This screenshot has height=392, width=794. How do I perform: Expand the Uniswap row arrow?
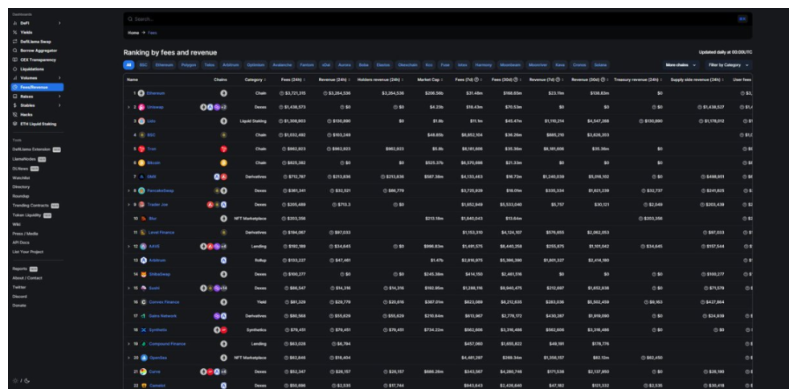[129, 107]
